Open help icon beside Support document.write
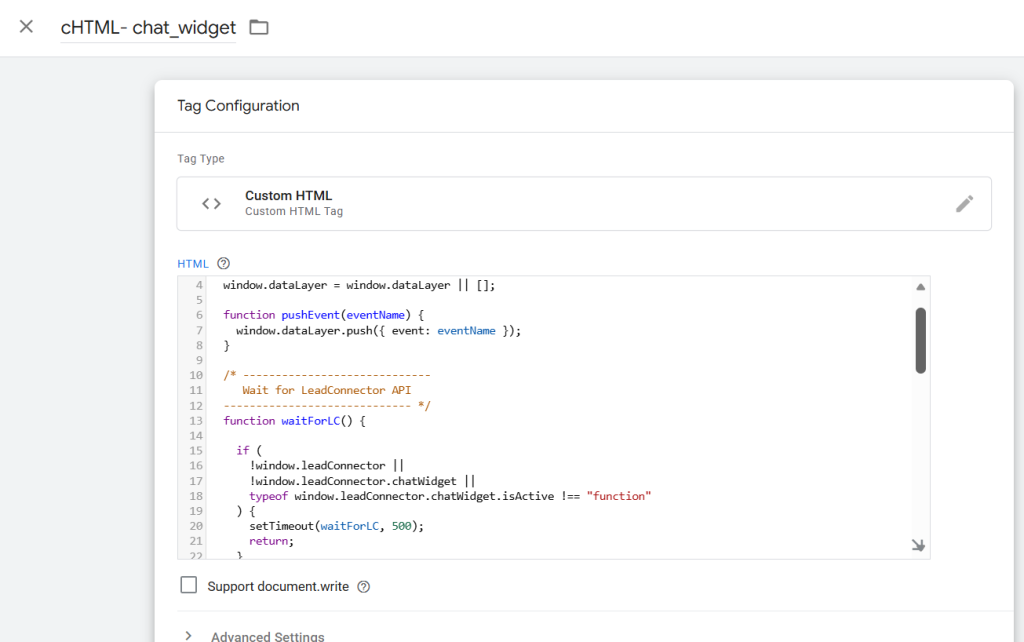 (x=364, y=587)
